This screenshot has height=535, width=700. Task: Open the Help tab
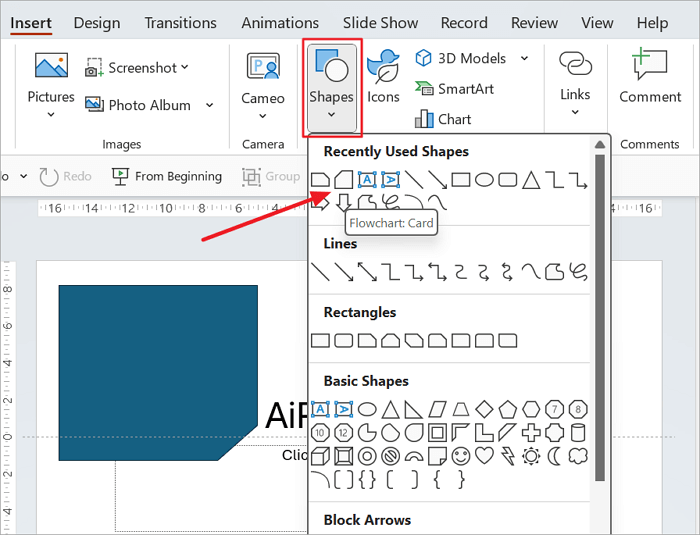(x=652, y=23)
